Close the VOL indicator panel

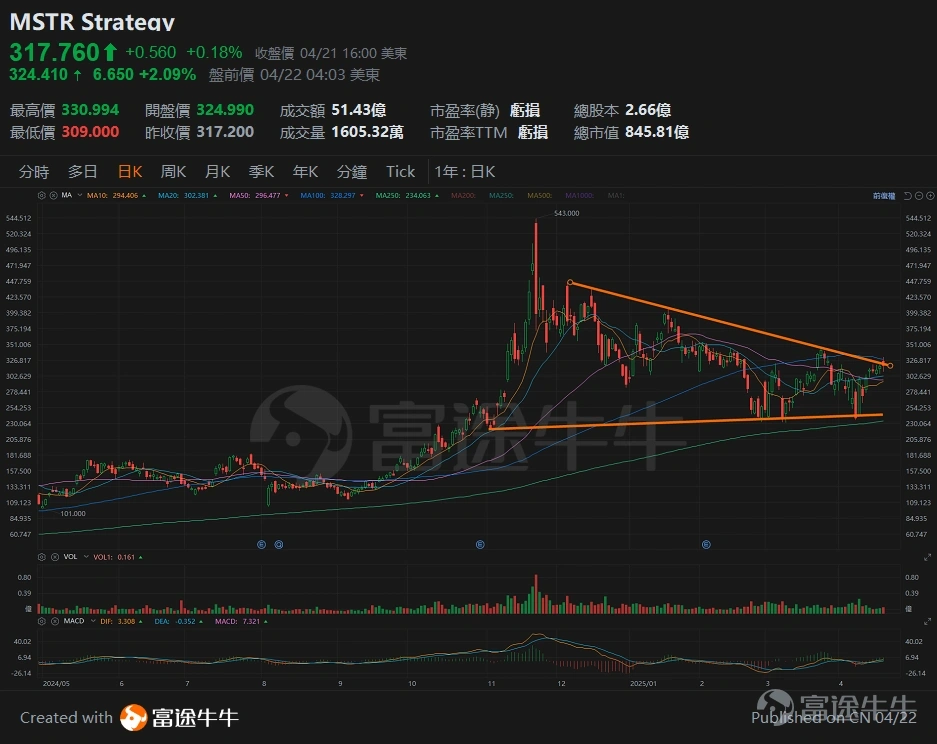(x=55, y=557)
